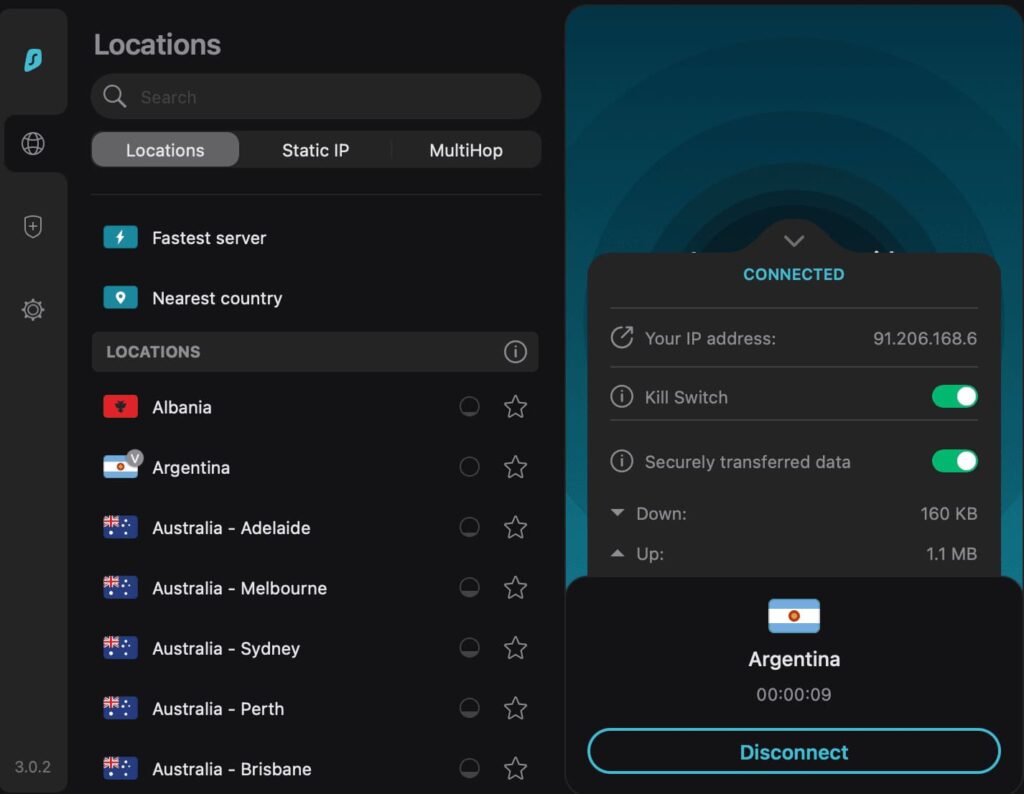The height and width of the screenshot is (794, 1024).
Task: Click the Australia - Brisbane flag icon
Action: (120, 768)
